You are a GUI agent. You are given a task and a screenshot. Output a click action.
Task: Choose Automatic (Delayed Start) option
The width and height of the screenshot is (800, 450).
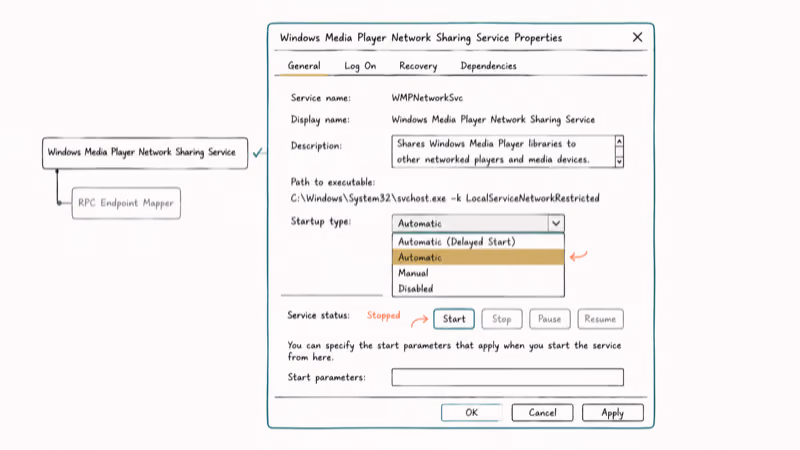point(478,242)
